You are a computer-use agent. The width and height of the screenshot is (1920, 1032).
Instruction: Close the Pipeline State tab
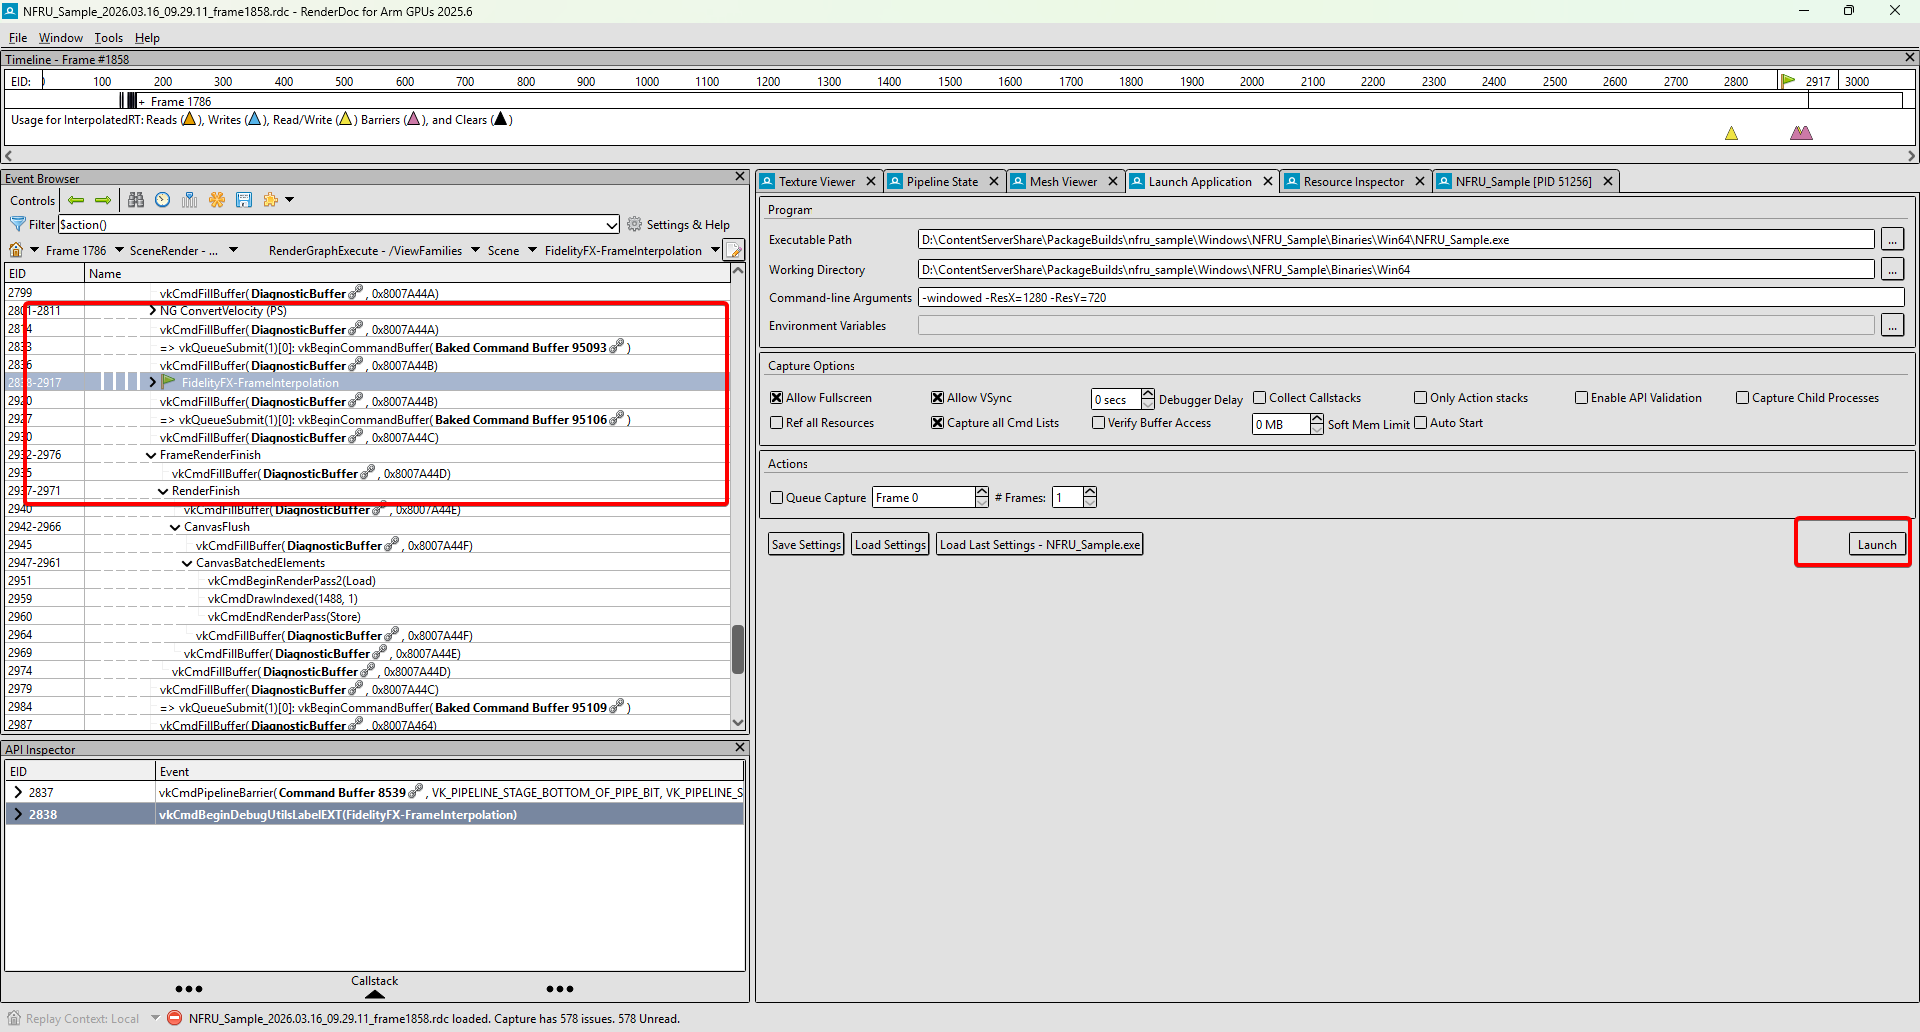click(x=994, y=181)
